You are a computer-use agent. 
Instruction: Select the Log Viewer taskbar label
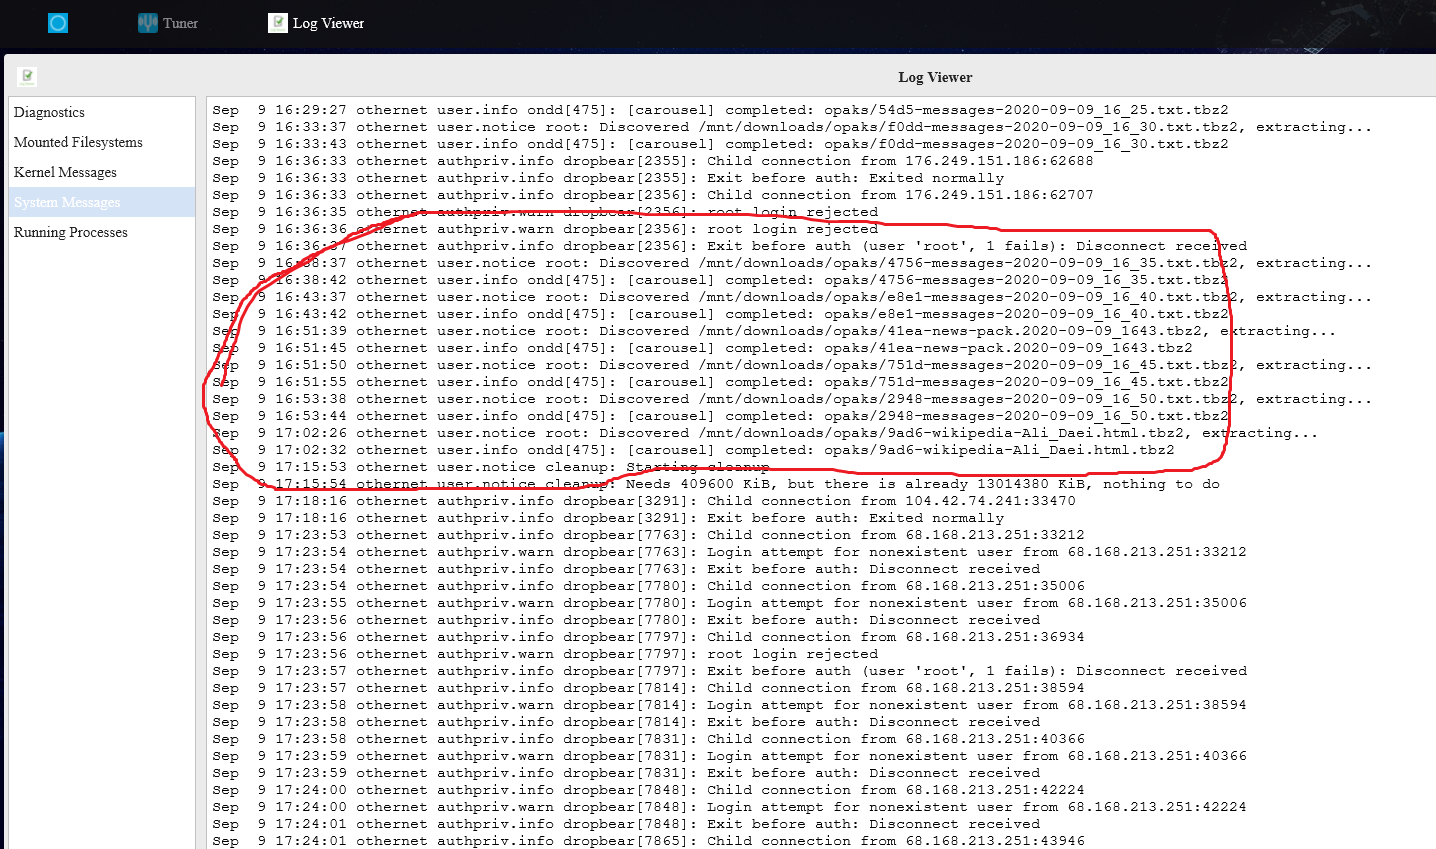328,23
